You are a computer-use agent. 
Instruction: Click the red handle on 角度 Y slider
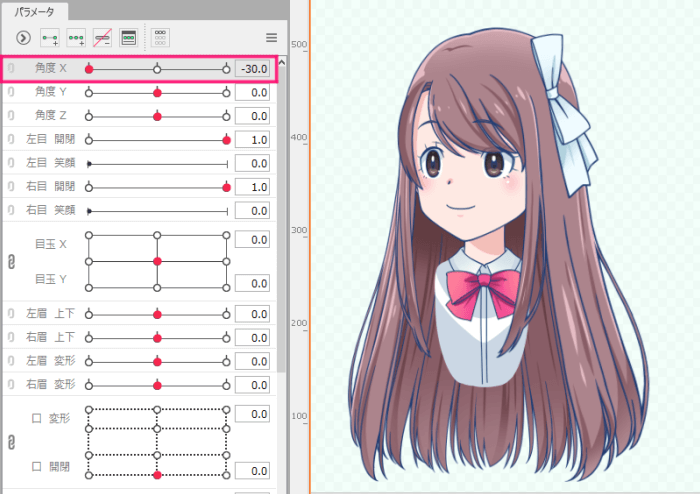point(157,93)
